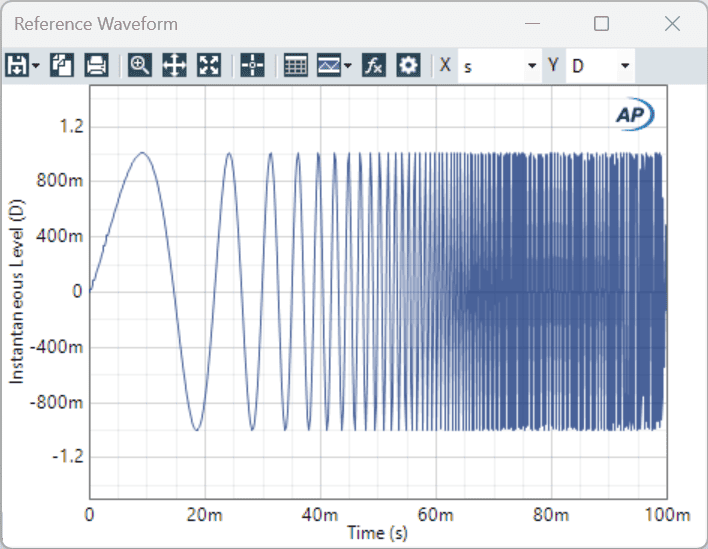Screen dimensions: 708x549
Task: Open the data table view icon
Action: coord(295,66)
